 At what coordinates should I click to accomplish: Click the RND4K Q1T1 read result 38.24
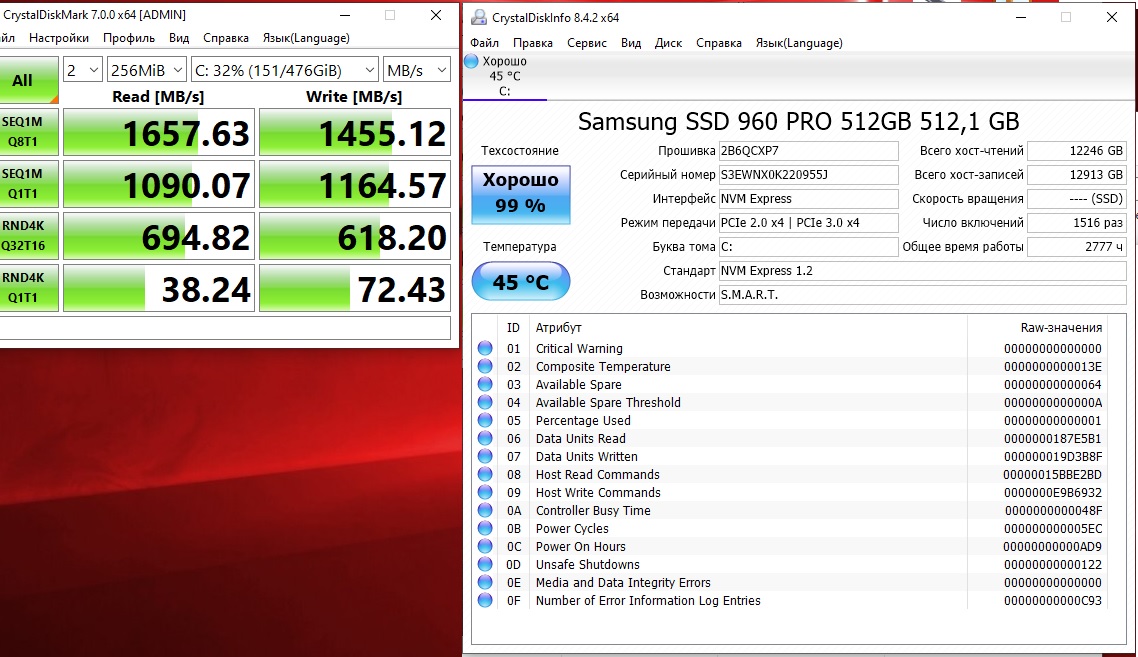[x=159, y=288]
